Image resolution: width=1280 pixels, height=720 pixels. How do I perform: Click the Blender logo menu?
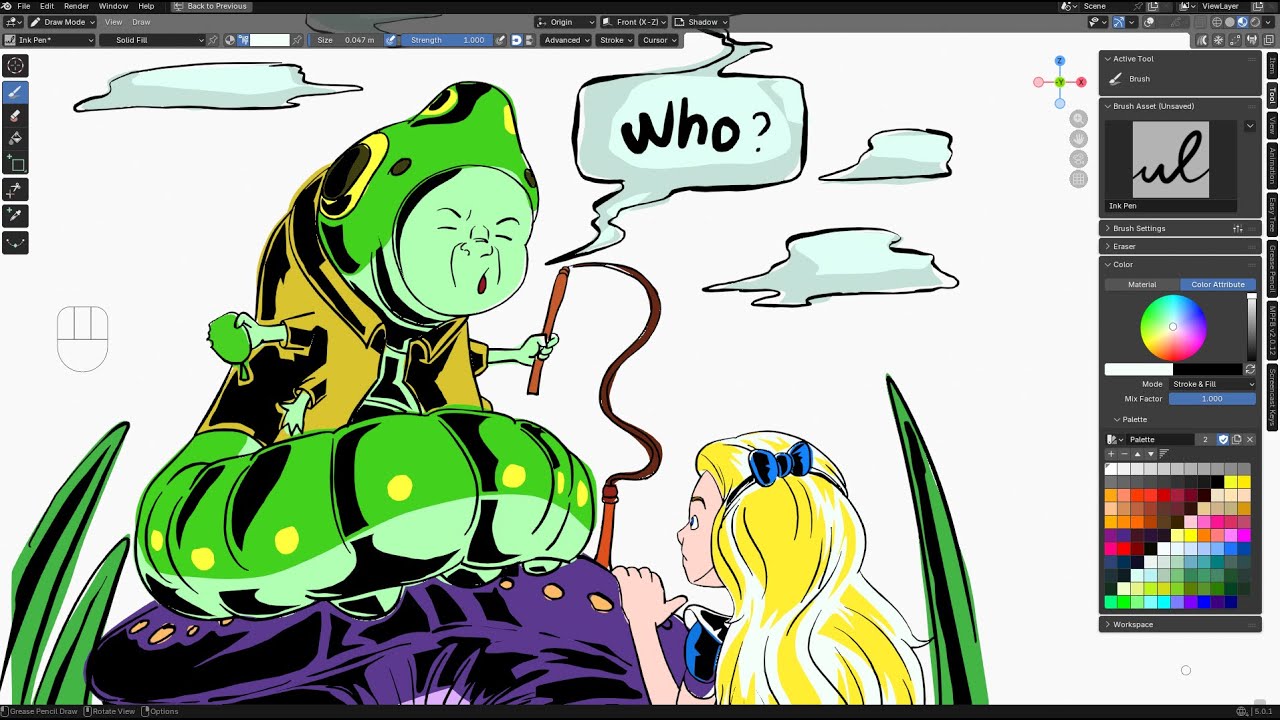7,6
